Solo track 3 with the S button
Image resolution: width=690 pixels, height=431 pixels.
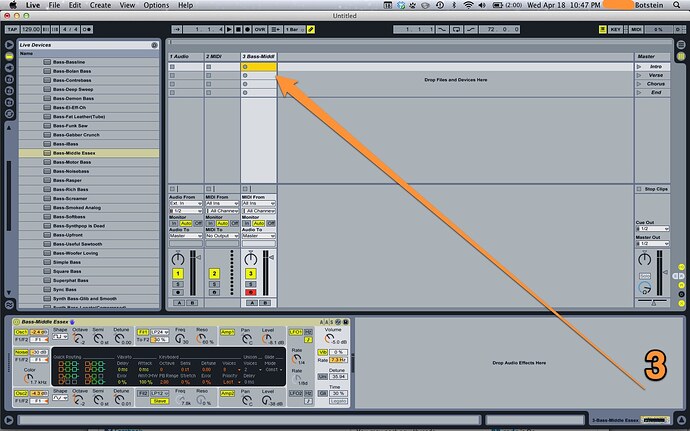[x=251, y=284]
